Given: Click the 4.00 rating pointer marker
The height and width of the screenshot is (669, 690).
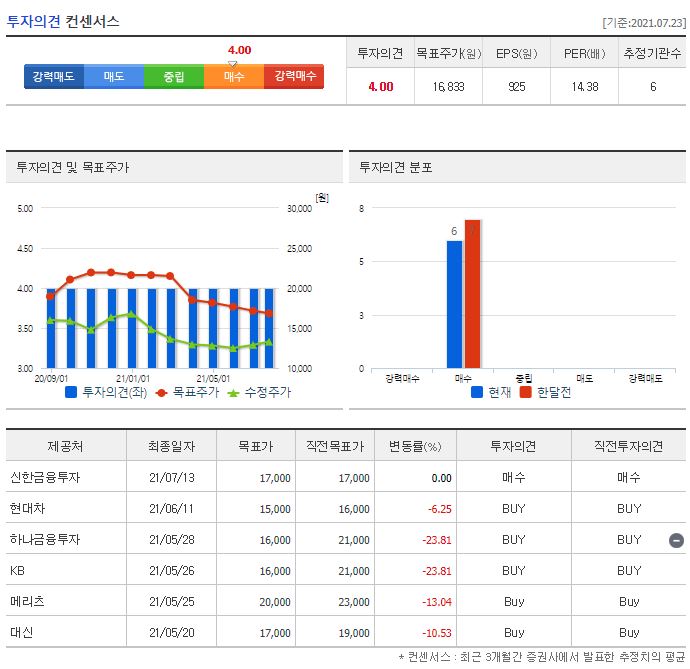Looking at the screenshot, I should click(233, 64).
